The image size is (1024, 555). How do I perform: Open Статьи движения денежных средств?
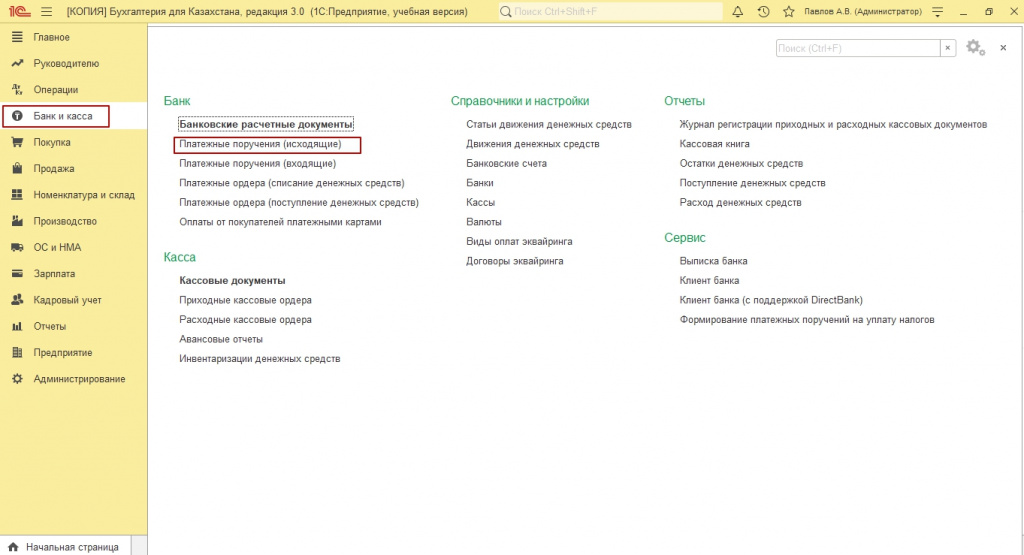coord(549,124)
